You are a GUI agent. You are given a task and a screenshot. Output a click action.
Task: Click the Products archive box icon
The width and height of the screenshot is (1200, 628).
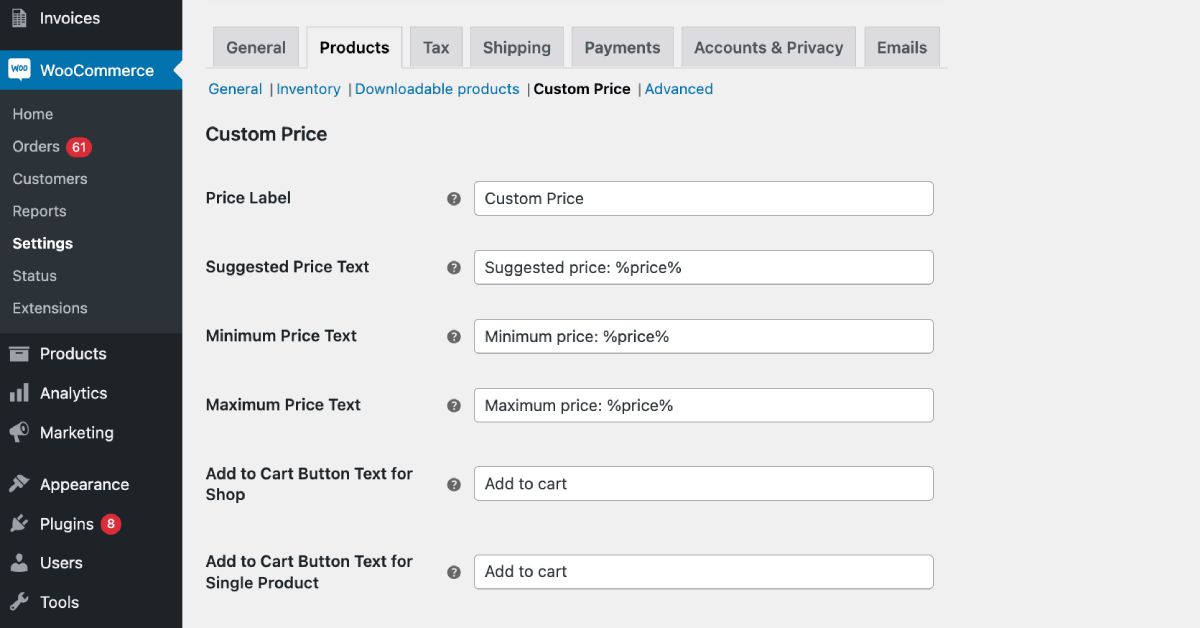[19, 353]
